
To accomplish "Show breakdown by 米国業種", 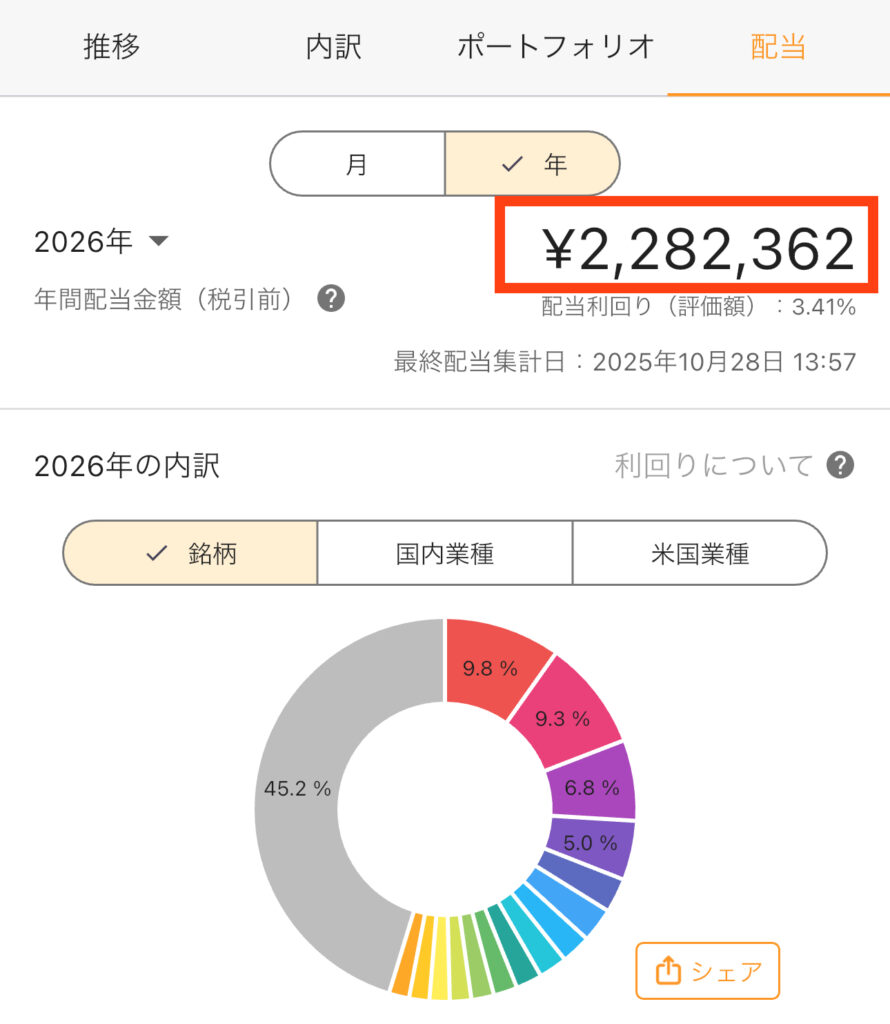I will 699,553.
